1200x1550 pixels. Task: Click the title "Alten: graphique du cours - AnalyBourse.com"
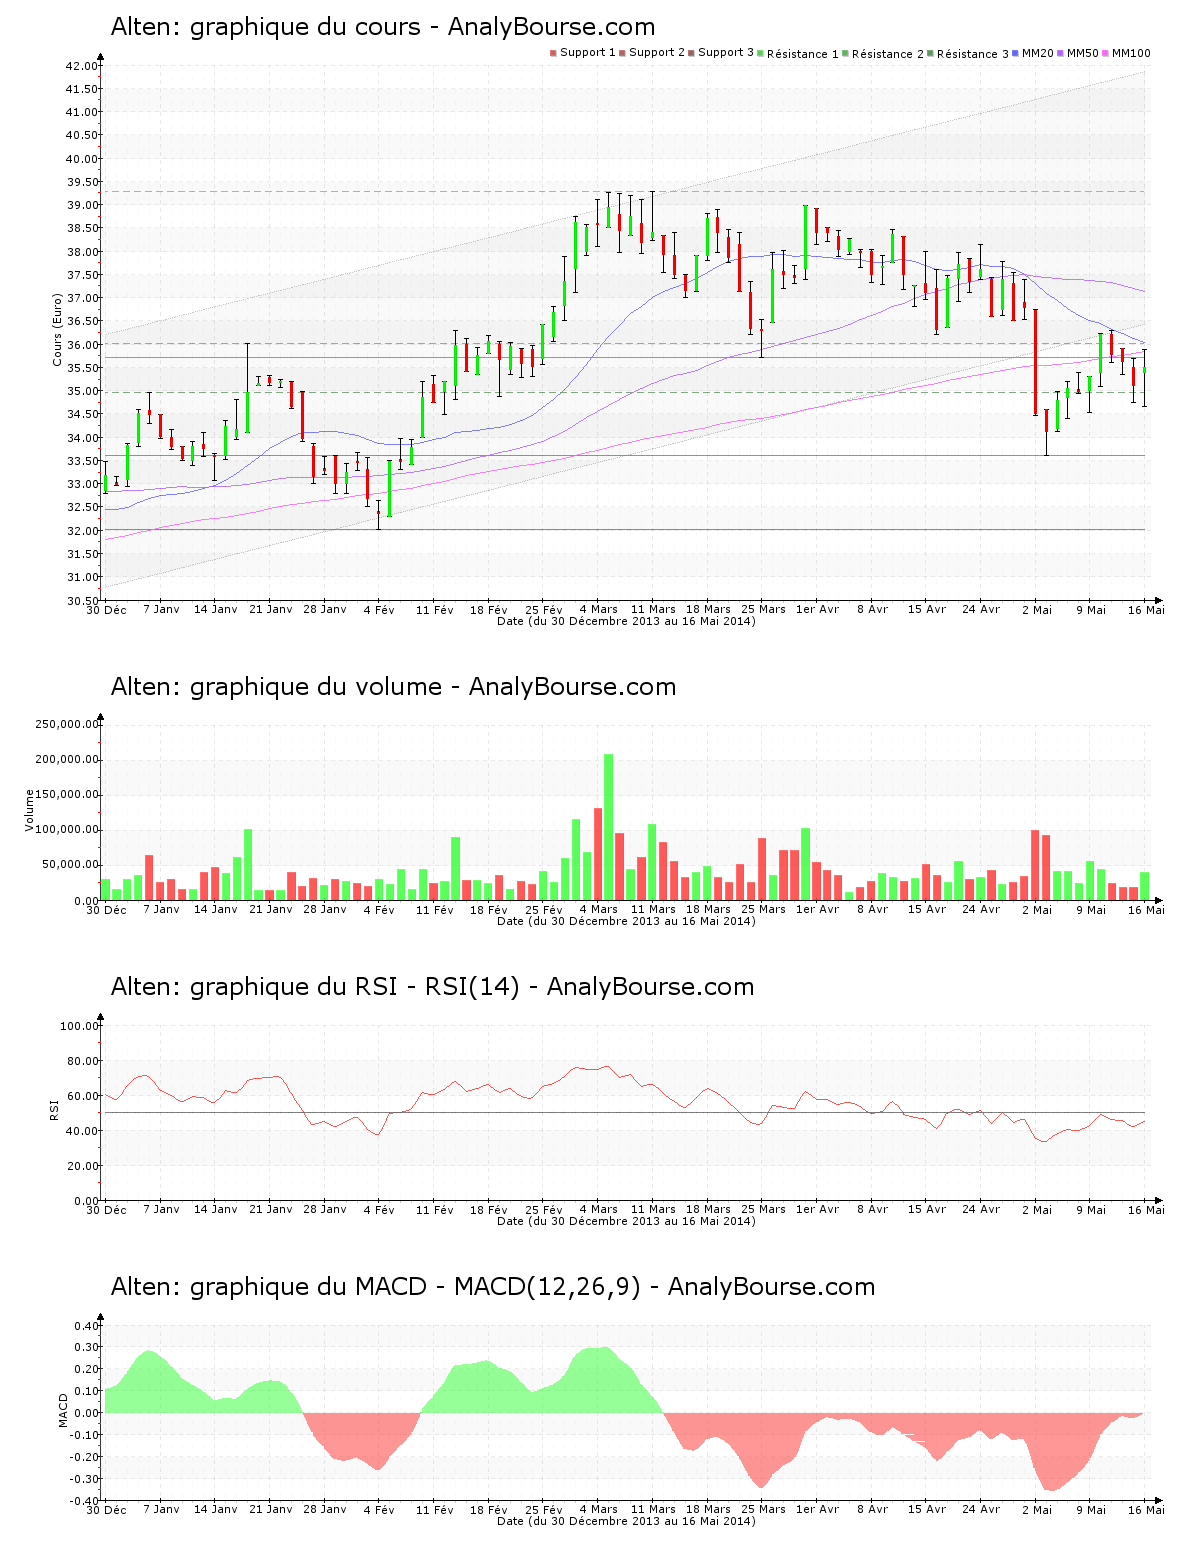pos(383,27)
